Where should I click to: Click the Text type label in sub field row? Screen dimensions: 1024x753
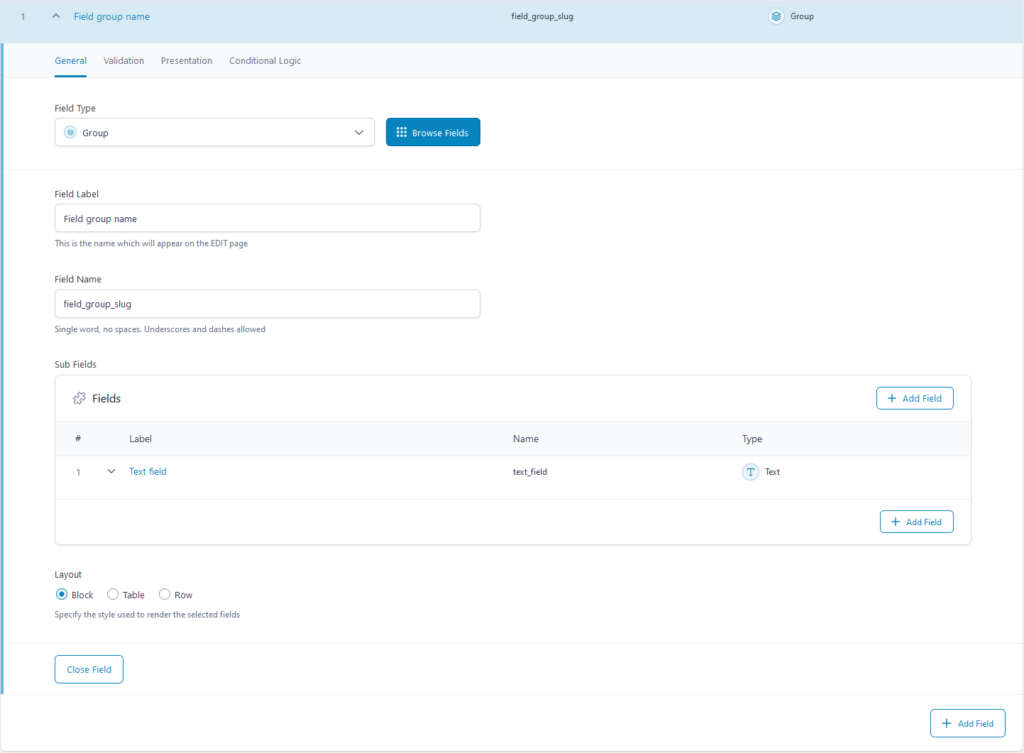773,472
